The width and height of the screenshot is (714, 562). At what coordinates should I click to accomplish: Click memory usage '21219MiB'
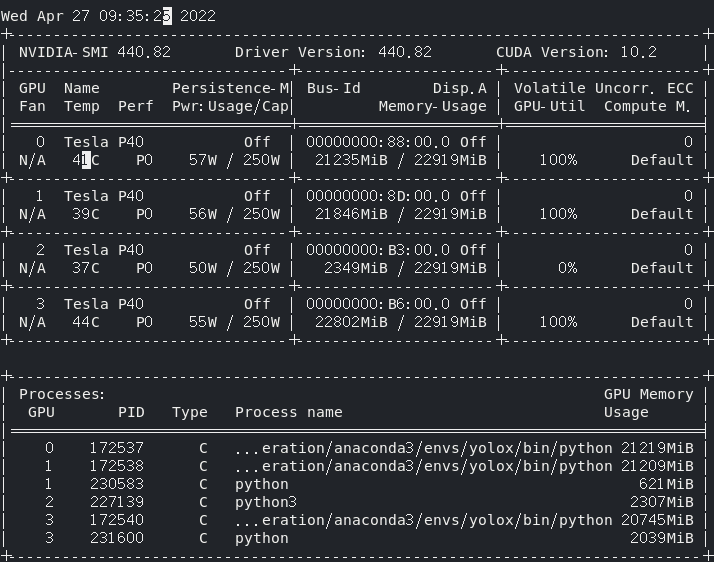[658, 448]
